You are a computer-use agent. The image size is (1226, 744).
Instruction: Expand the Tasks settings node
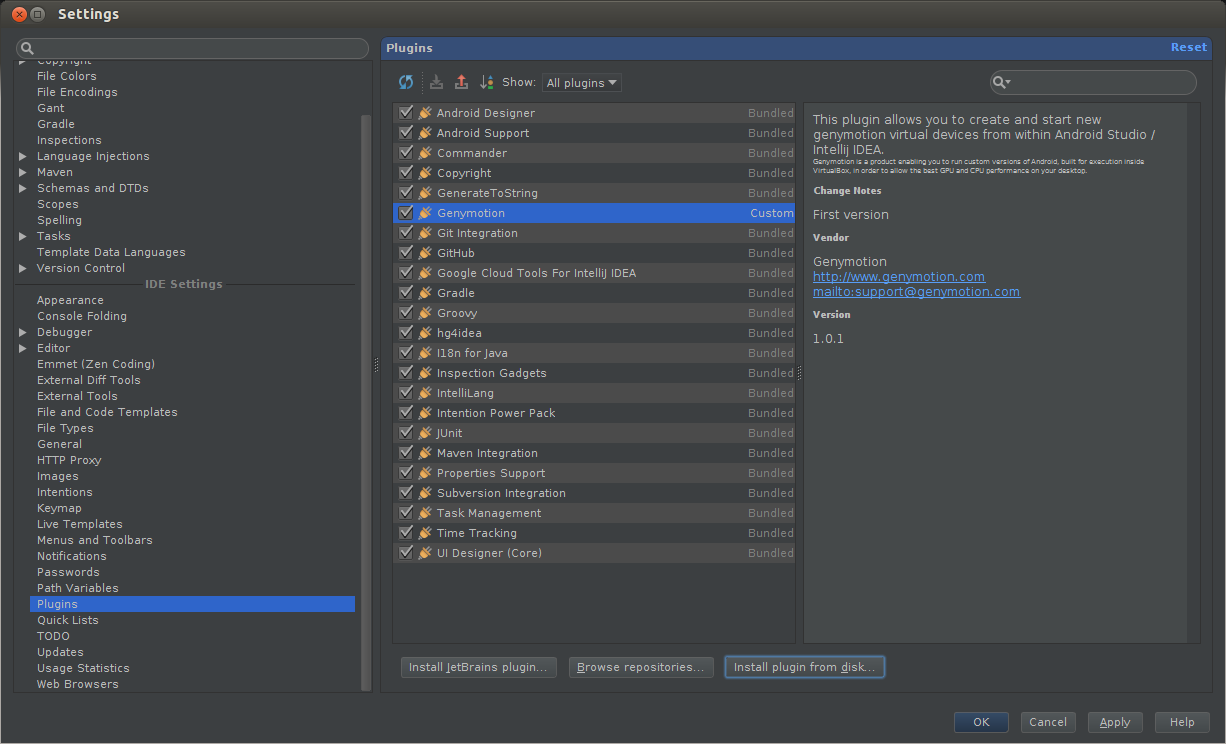(23, 236)
